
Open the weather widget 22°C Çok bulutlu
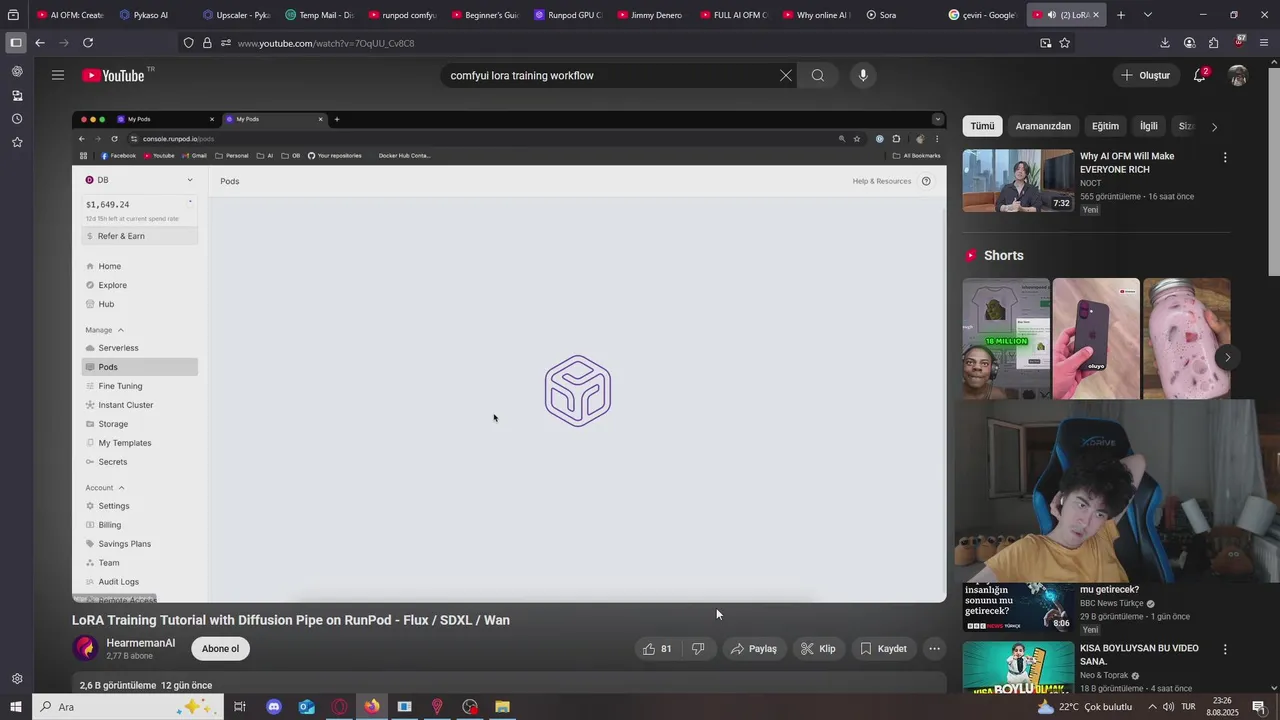click(x=1085, y=707)
